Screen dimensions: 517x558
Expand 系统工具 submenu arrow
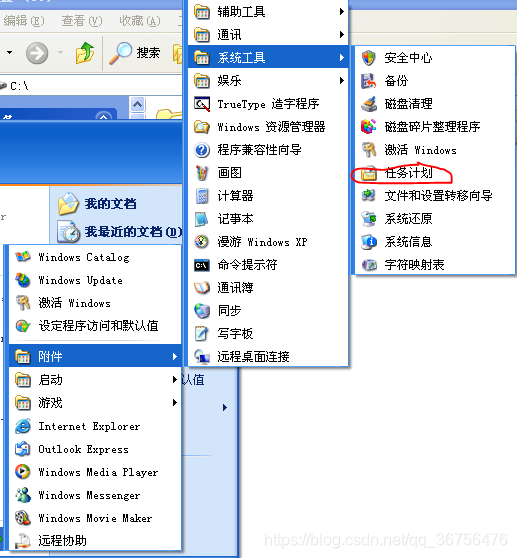pyautogui.click(x=342, y=57)
